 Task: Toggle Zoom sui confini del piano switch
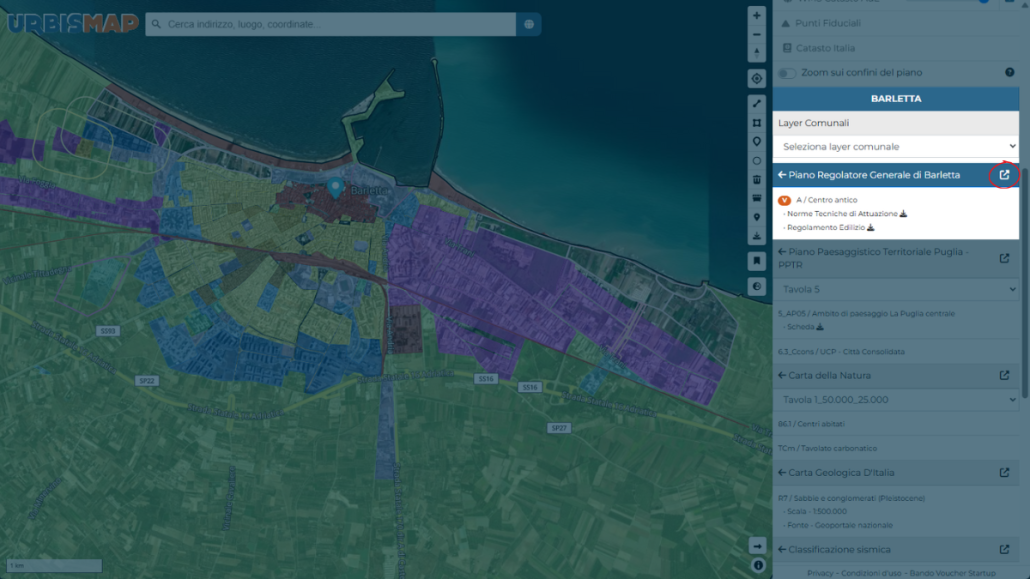pos(786,73)
